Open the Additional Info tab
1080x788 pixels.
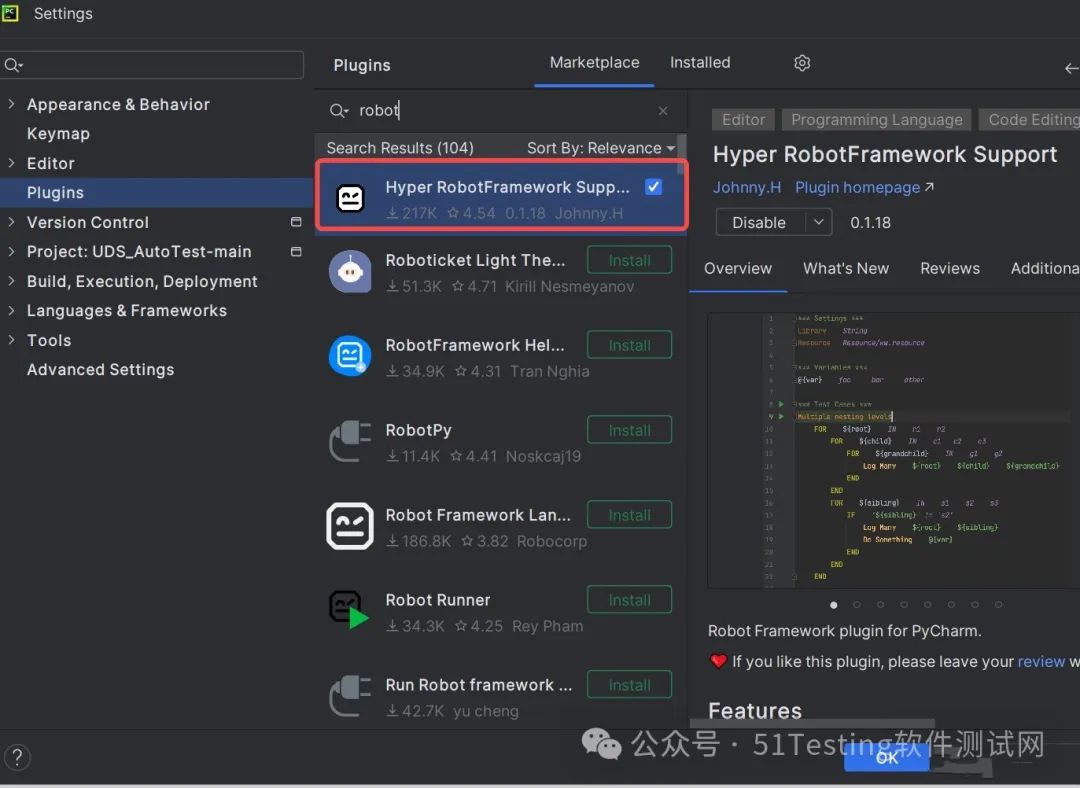[x=1044, y=269]
